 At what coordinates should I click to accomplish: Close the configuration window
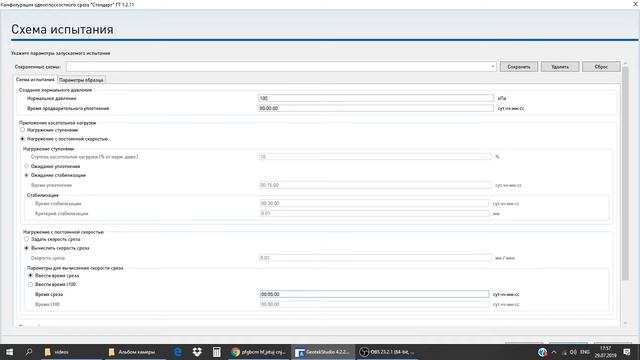635,4
